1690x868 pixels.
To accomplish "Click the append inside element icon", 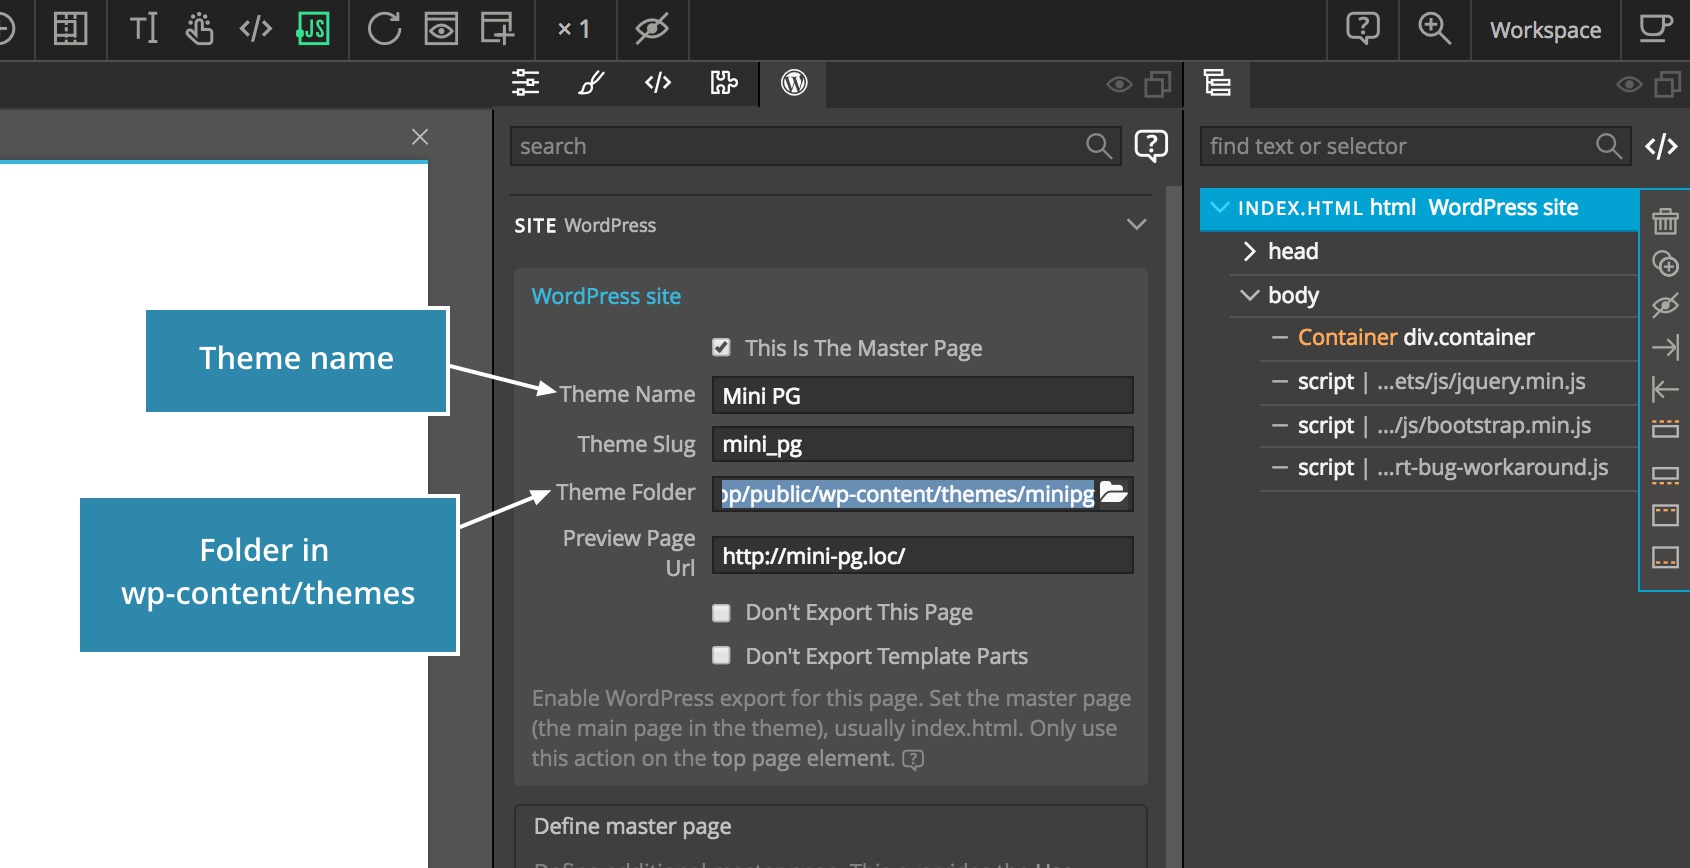I will (1665, 557).
